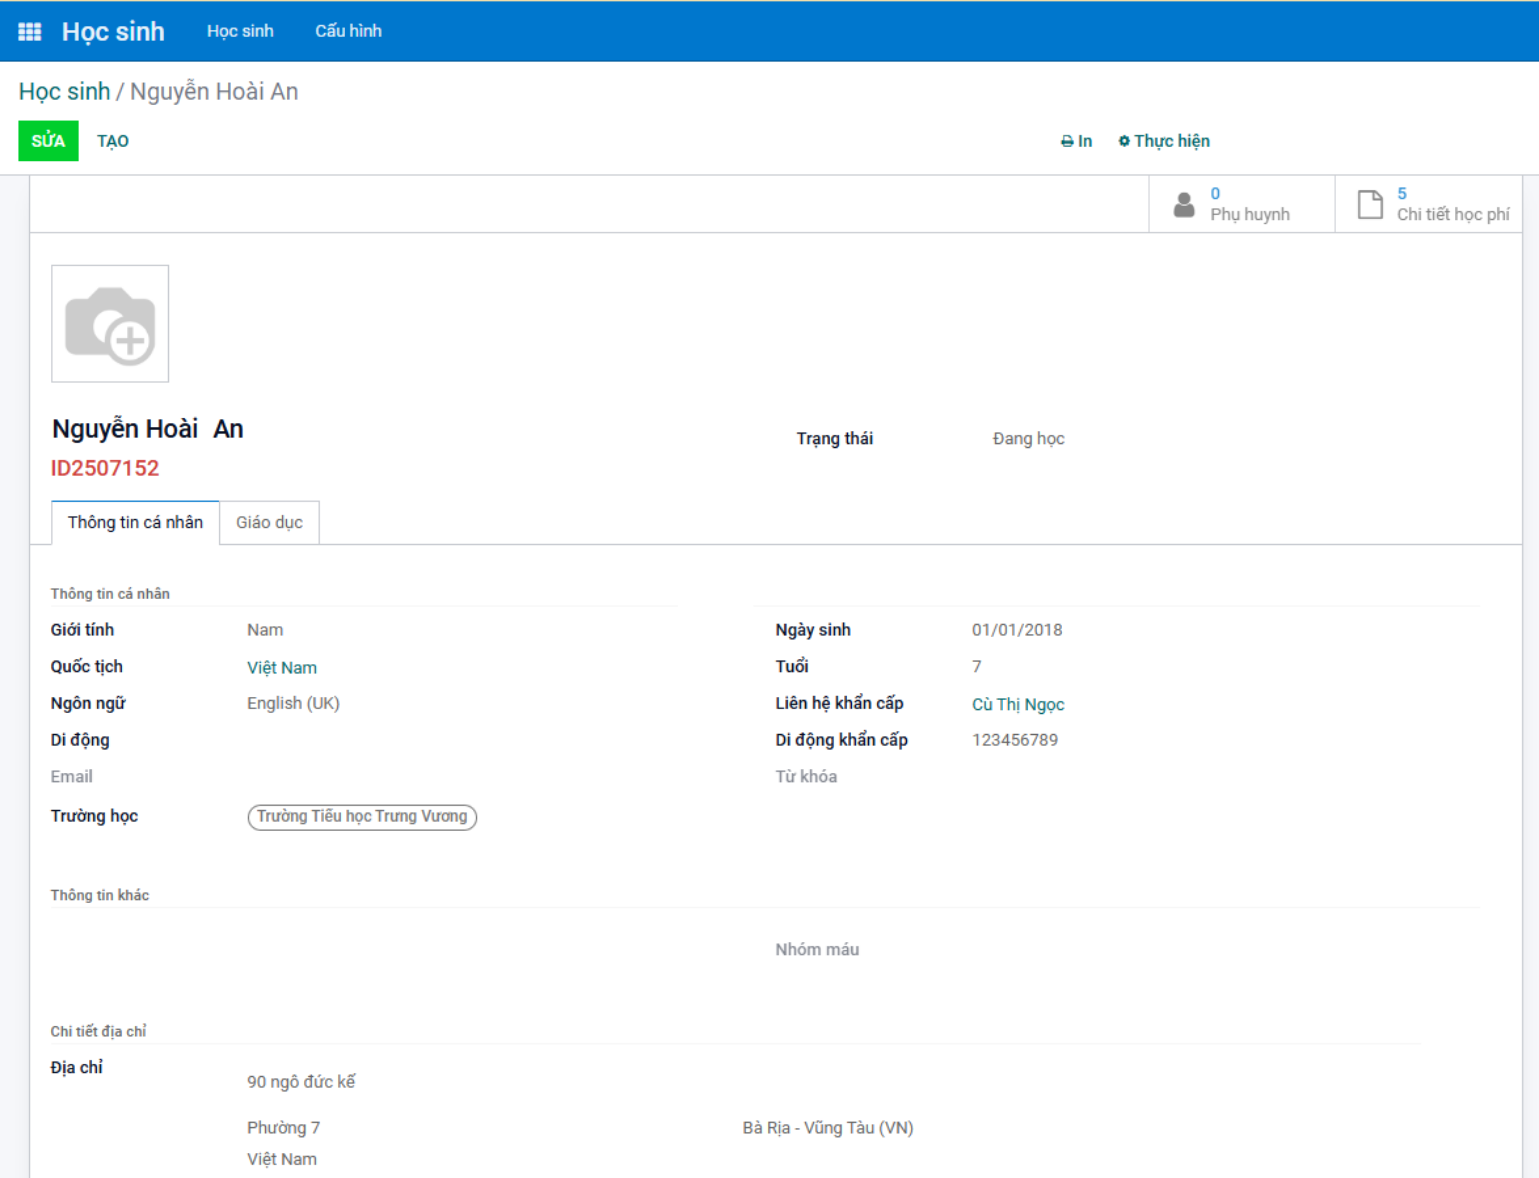Select the Thông tin cá nhân tab
This screenshot has width=1539, height=1178.
tap(135, 523)
